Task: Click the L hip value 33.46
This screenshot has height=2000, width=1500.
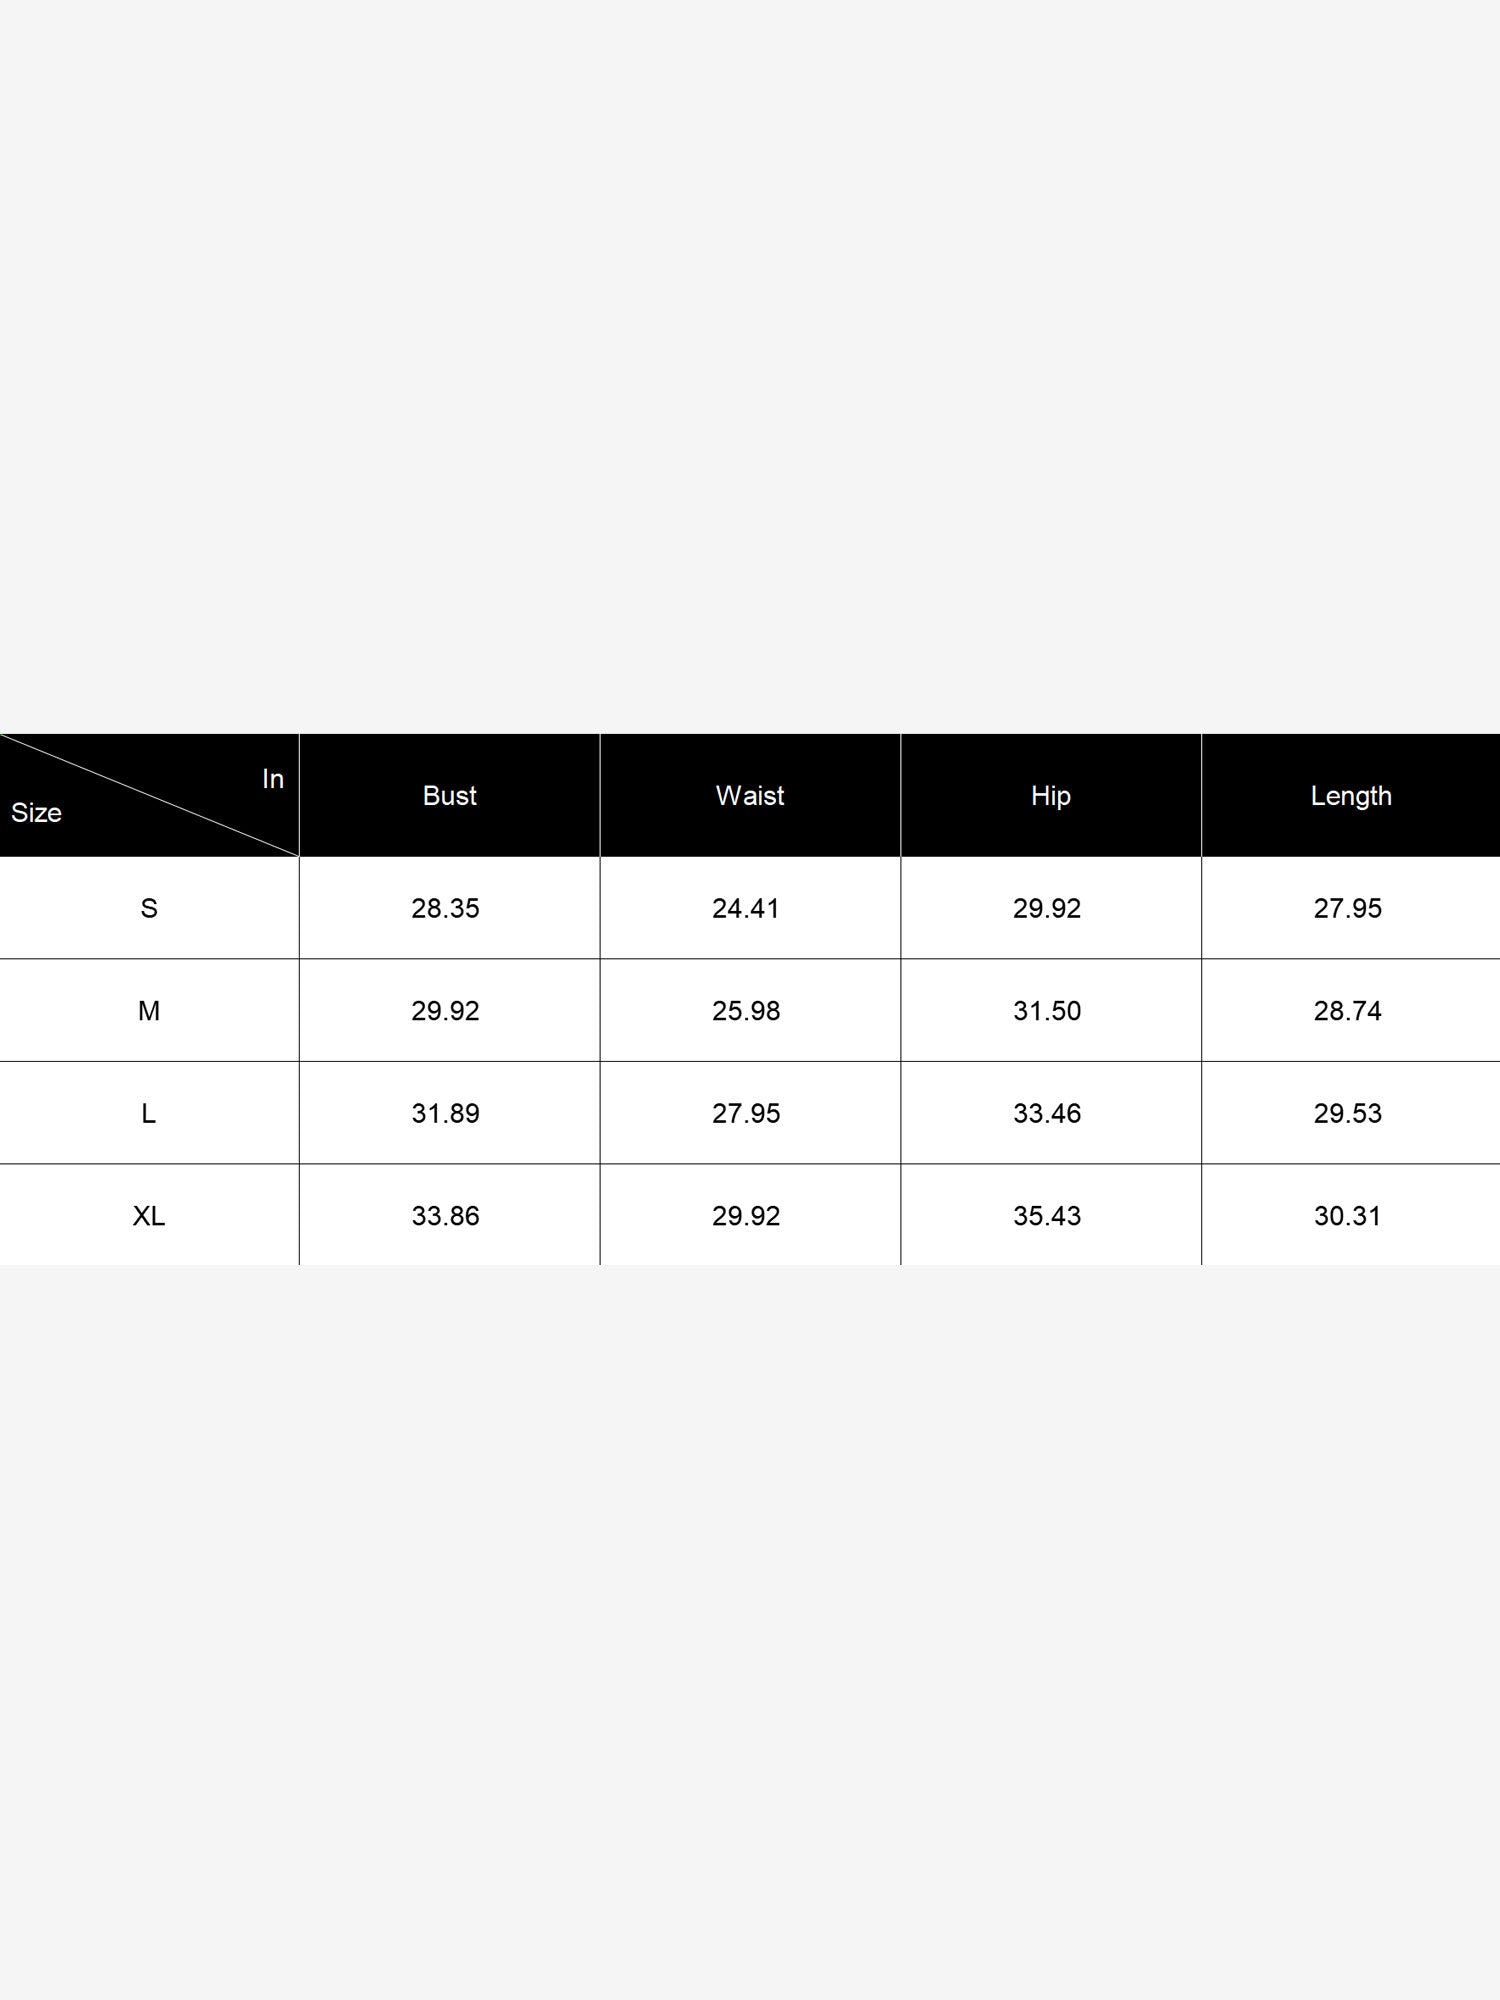Action: (1047, 1113)
